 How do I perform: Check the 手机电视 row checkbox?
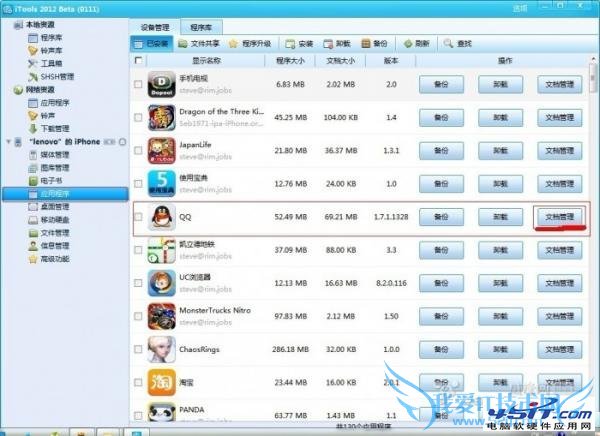pyautogui.click(x=139, y=84)
